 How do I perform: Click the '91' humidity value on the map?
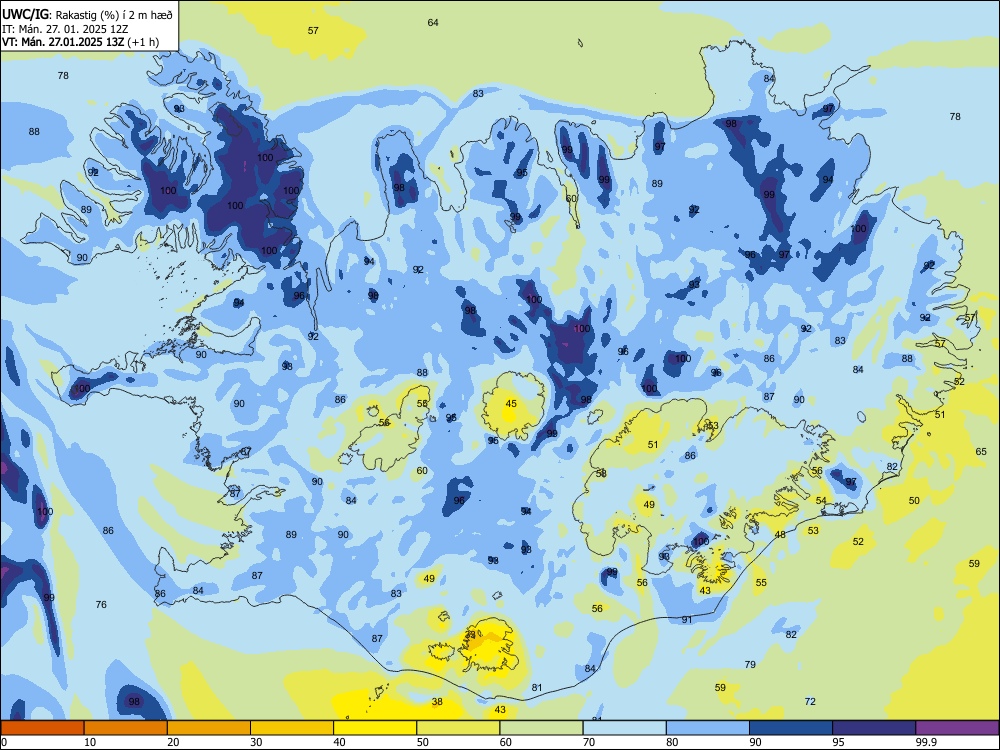[686, 619]
